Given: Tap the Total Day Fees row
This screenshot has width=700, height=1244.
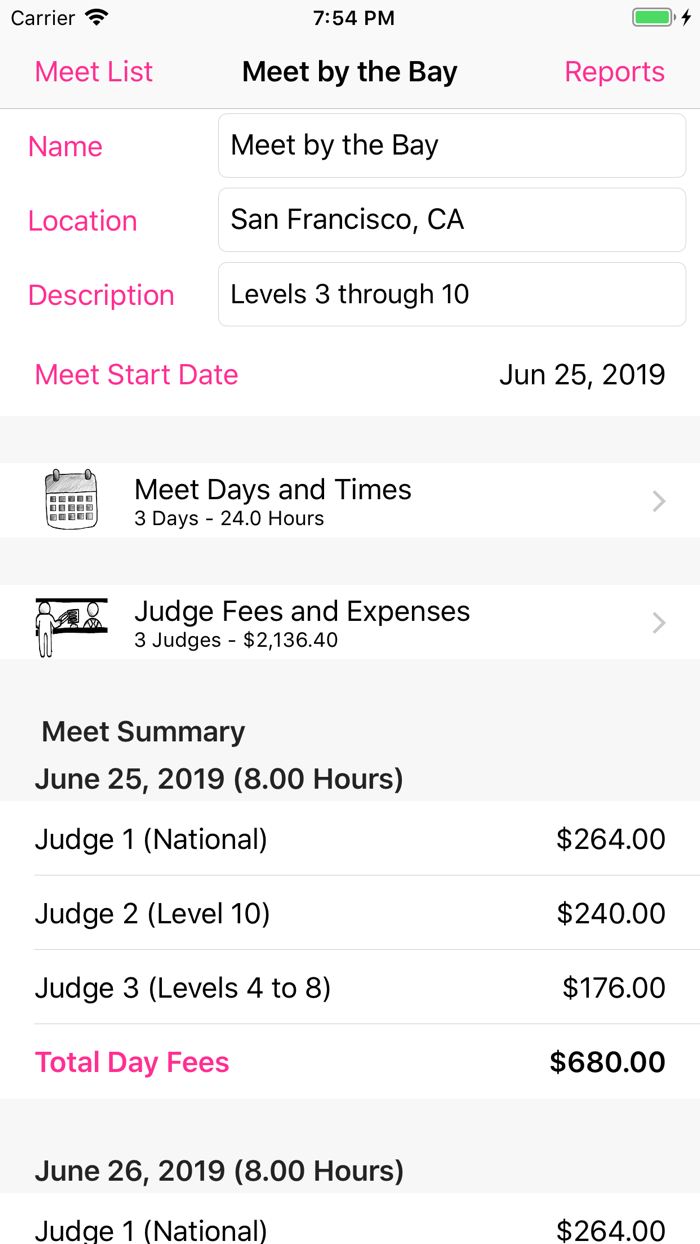Looking at the screenshot, I should [350, 1061].
